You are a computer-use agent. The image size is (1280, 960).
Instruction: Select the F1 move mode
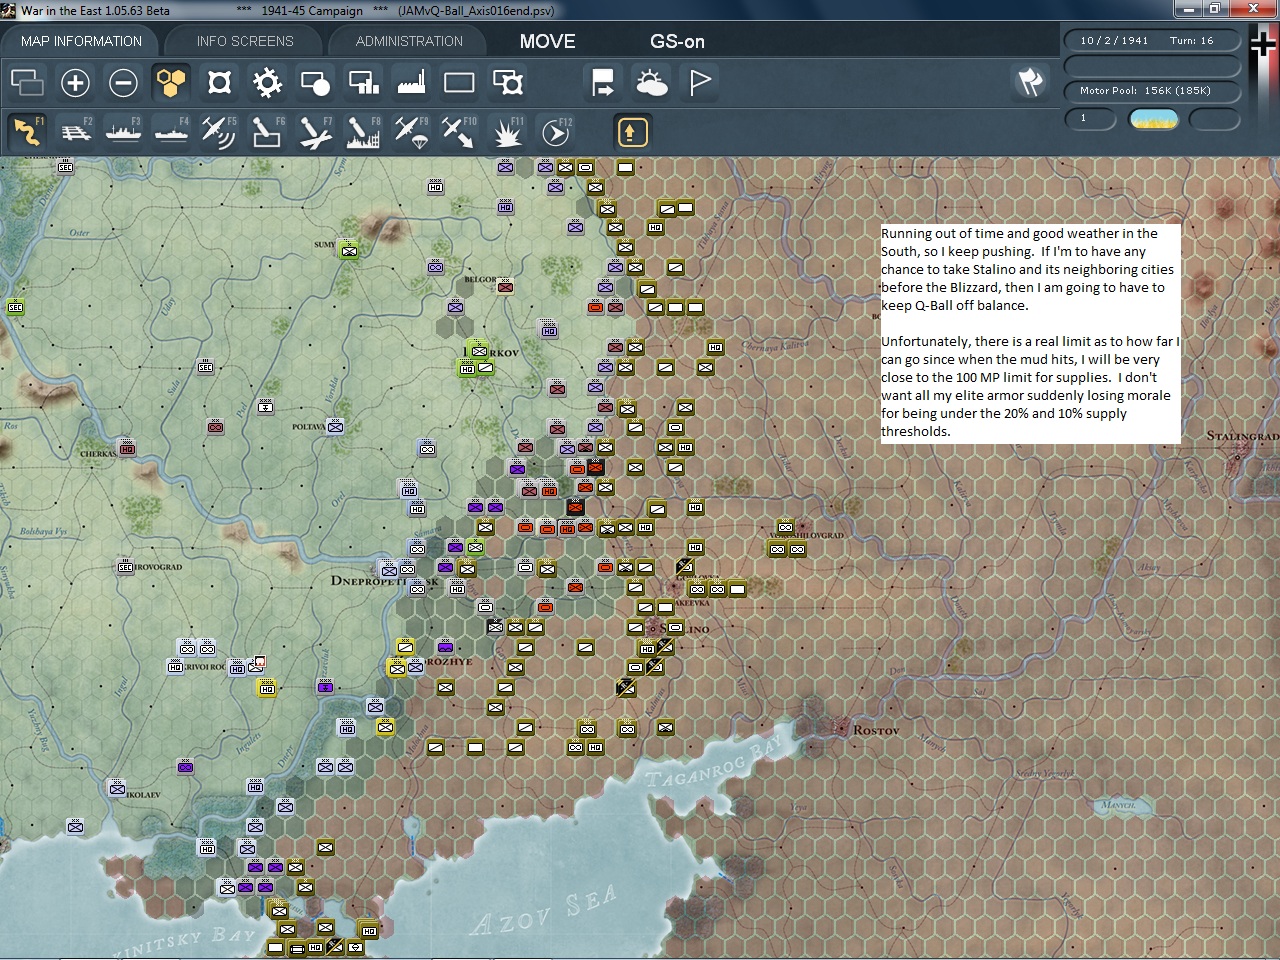tap(27, 132)
